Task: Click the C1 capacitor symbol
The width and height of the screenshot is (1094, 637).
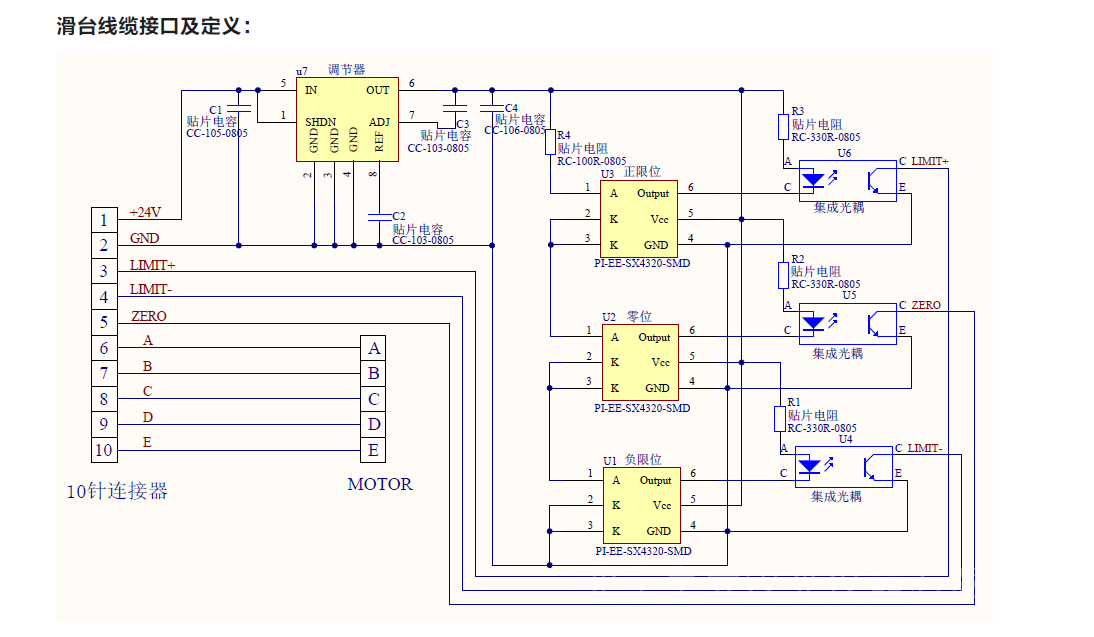Action: [x=238, y=108]
